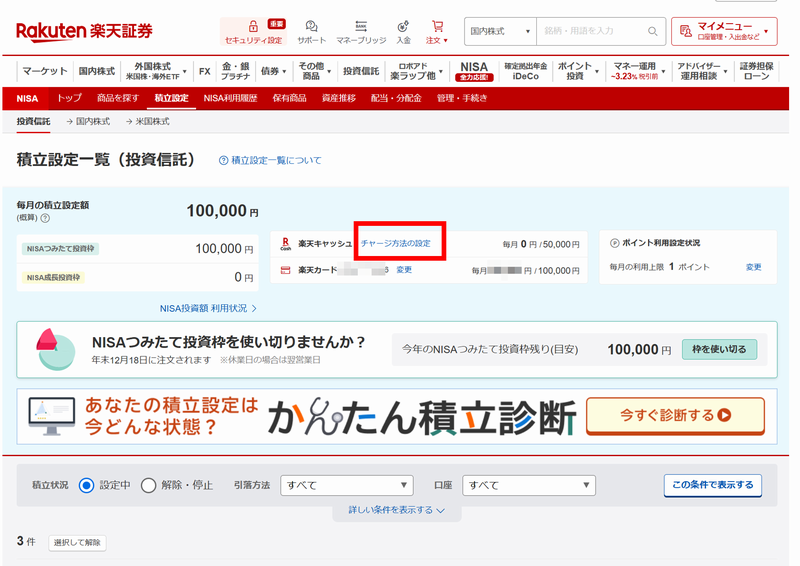Click the monitor icon in the diagnosis banner
800x566 pixels.
(52, 416)
